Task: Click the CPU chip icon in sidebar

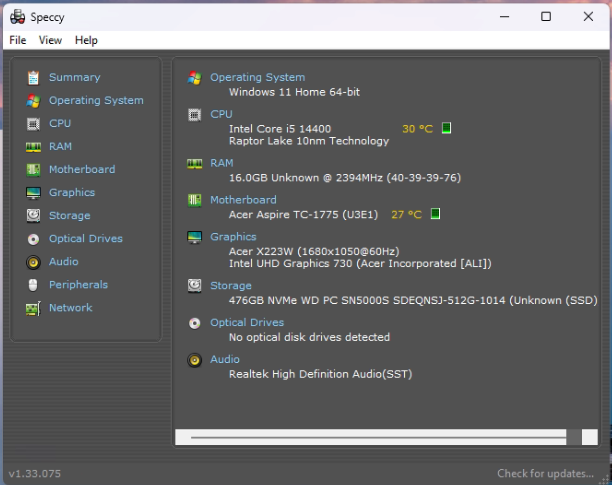Action: 33,124
